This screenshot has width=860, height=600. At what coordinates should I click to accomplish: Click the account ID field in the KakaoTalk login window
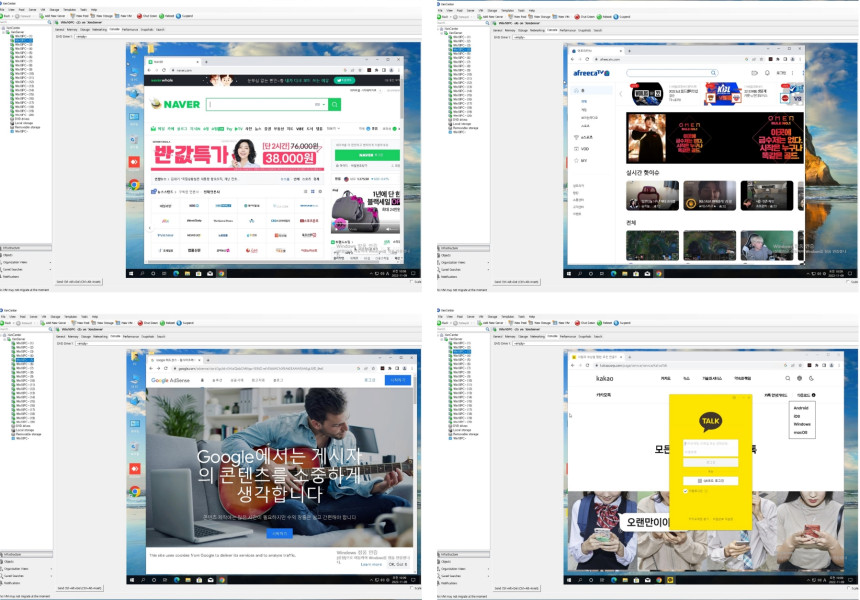coord(710,443)
